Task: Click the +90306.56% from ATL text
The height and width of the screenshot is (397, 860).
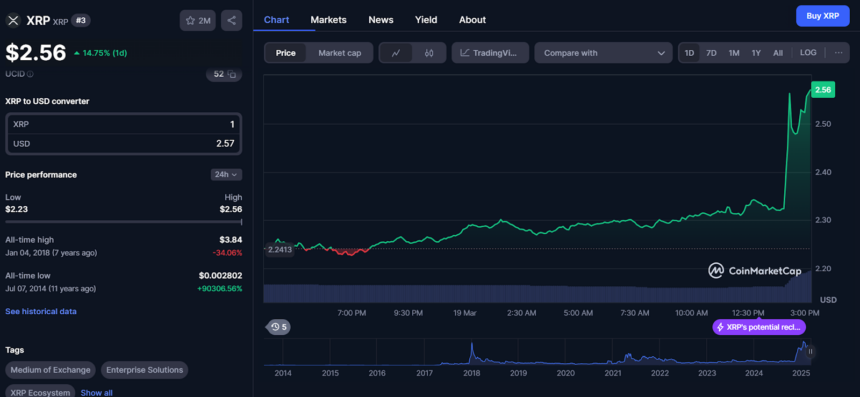Action: coord(219,288)
